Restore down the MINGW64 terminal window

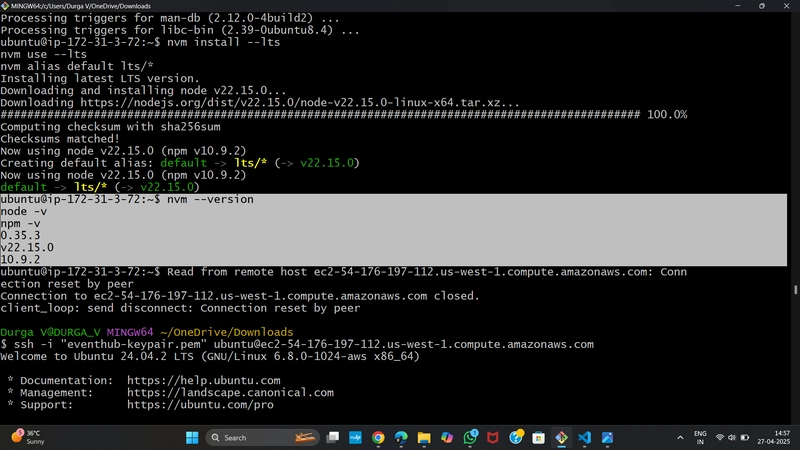pos(762,6)
